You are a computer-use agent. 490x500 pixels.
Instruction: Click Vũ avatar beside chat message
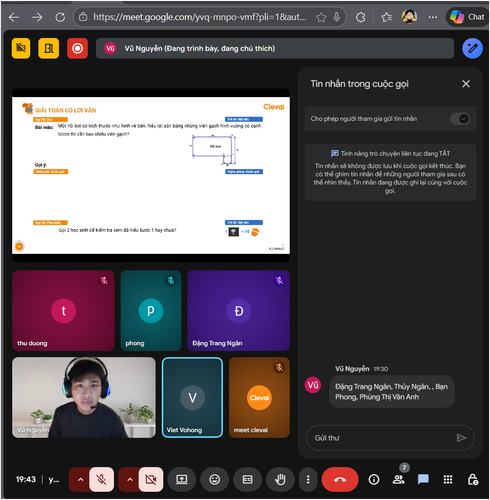pos(313,385)
